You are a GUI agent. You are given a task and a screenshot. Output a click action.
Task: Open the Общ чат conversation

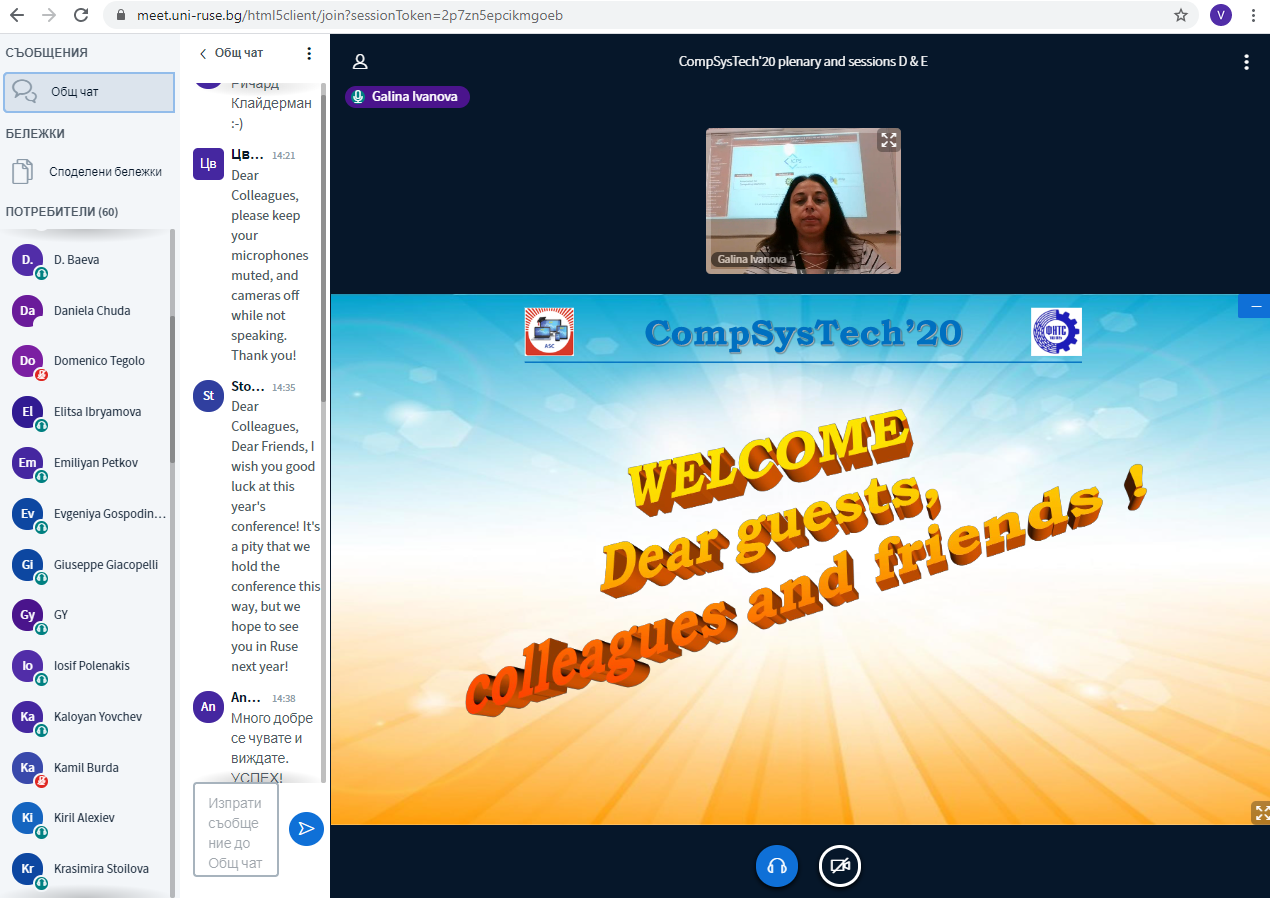[x=89, y=92]
